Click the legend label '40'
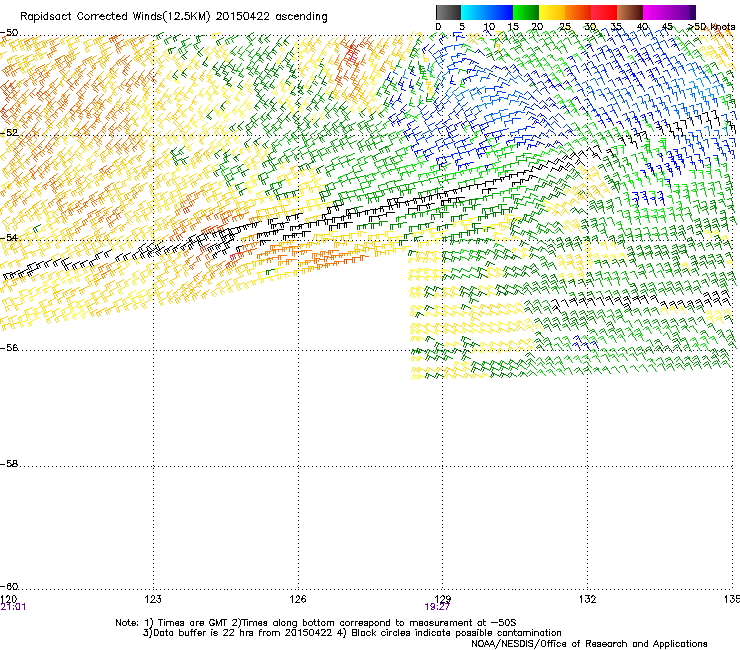 coord(642,27)
